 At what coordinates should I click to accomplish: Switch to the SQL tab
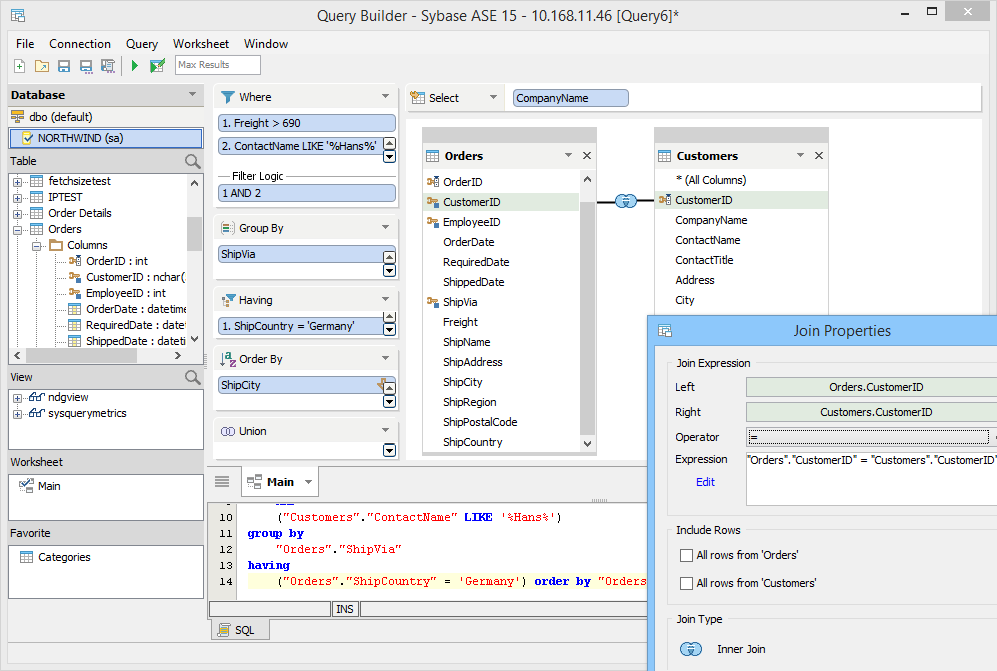(x=240, y=630)
